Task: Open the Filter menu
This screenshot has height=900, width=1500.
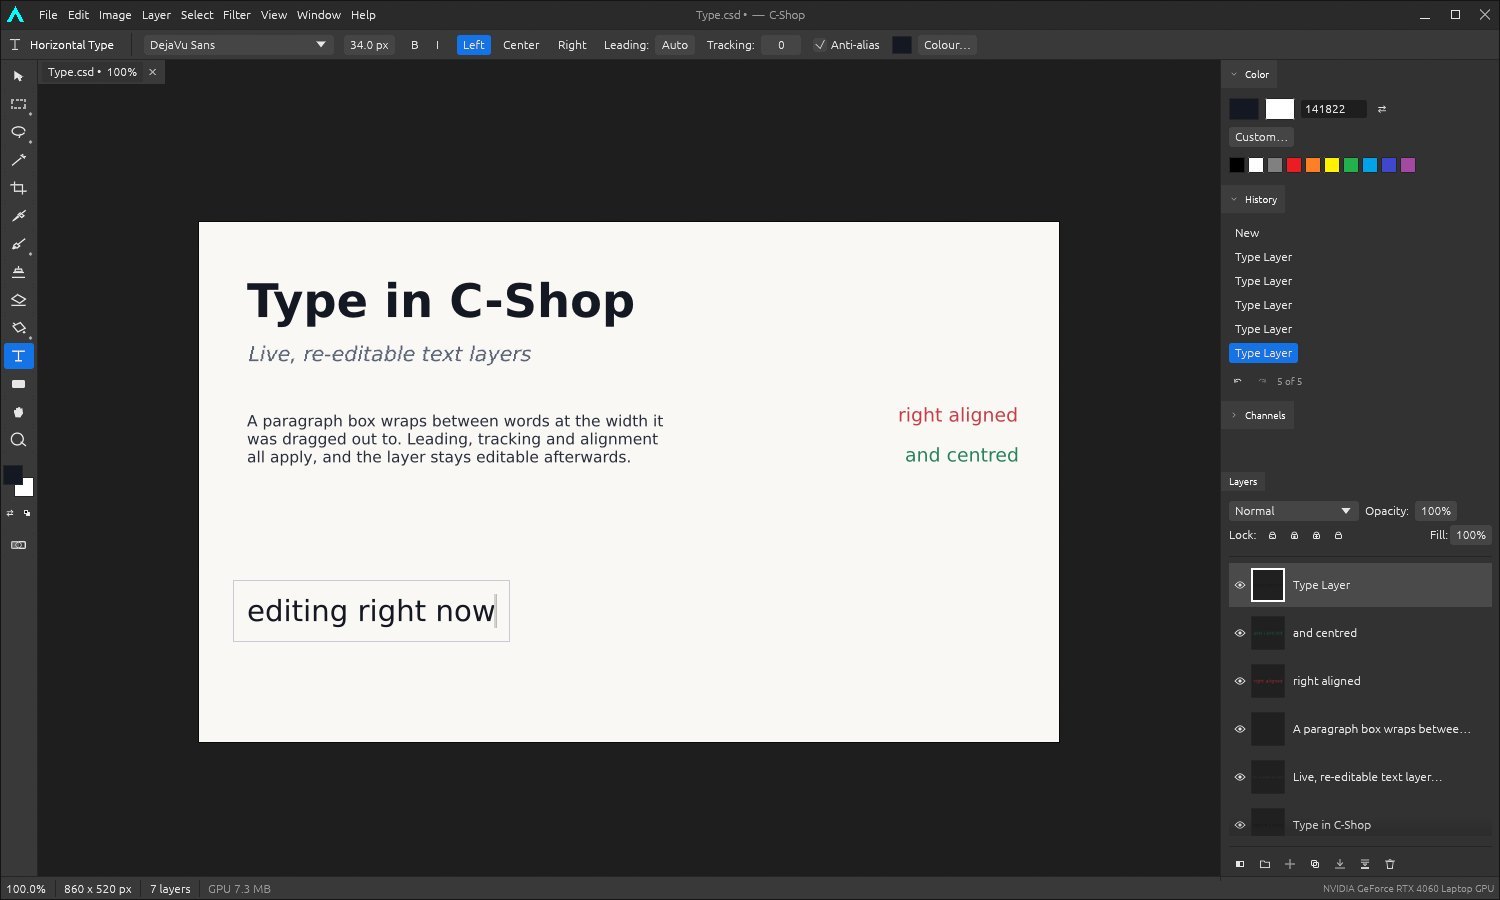Action: pos(237,15)
